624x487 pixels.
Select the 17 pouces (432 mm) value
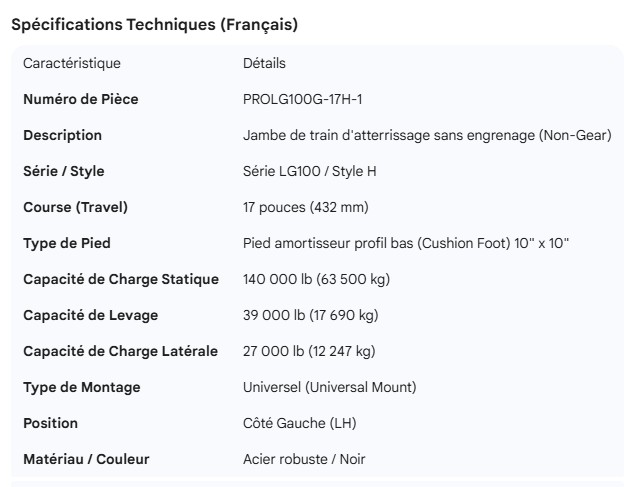306,207
